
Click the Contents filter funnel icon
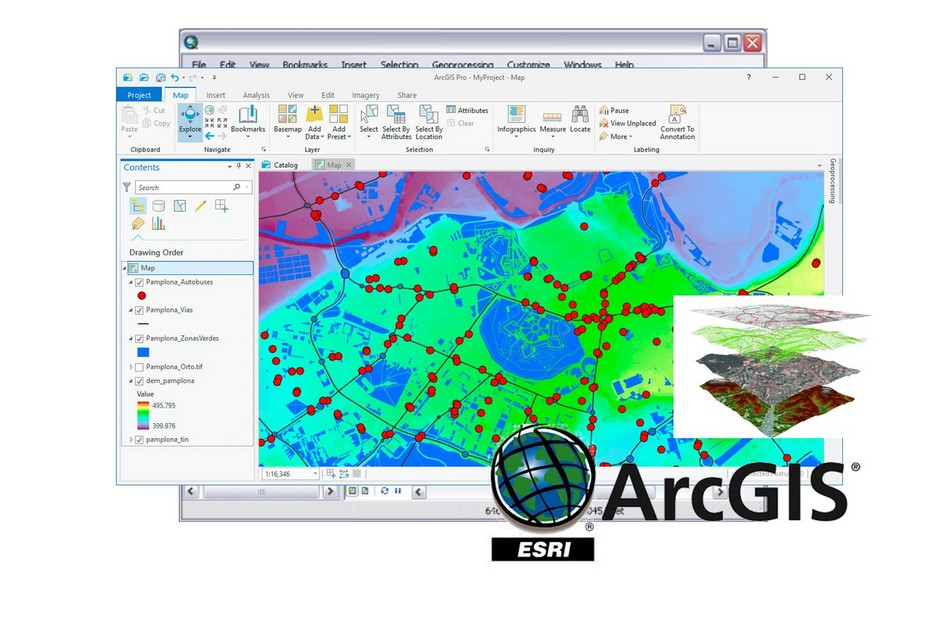coord(127,188)
